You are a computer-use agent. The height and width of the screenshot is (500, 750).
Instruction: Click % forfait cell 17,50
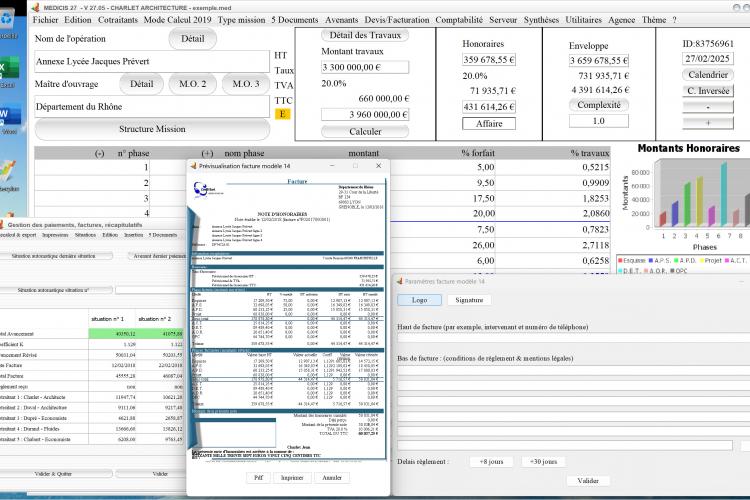[x=483, y=199]
